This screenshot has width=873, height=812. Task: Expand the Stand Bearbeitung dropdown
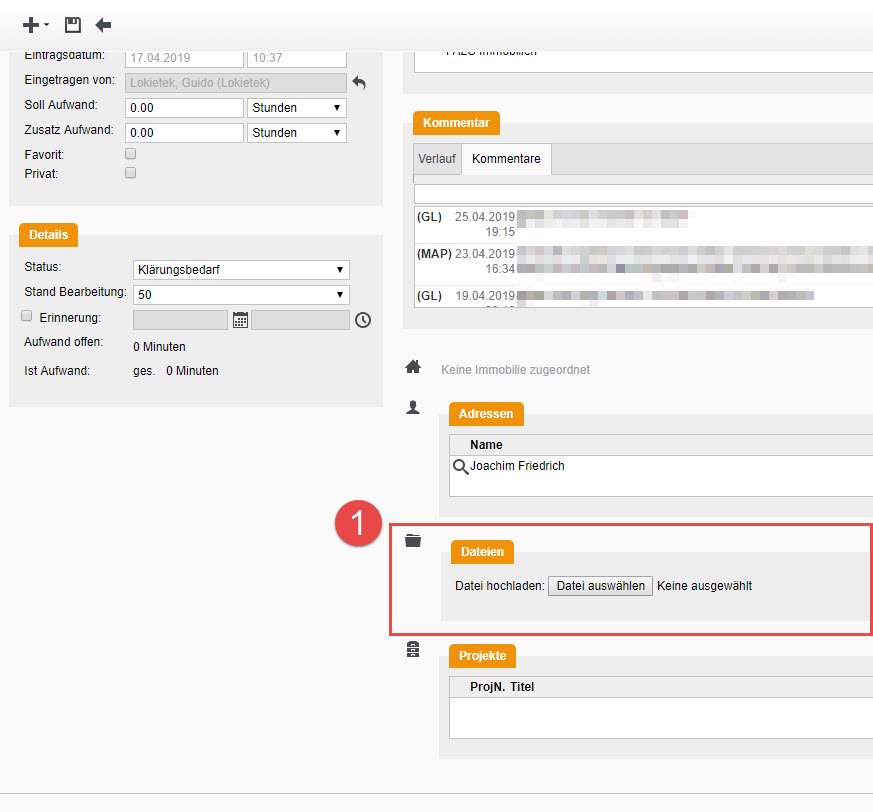(x=241, y=295)
